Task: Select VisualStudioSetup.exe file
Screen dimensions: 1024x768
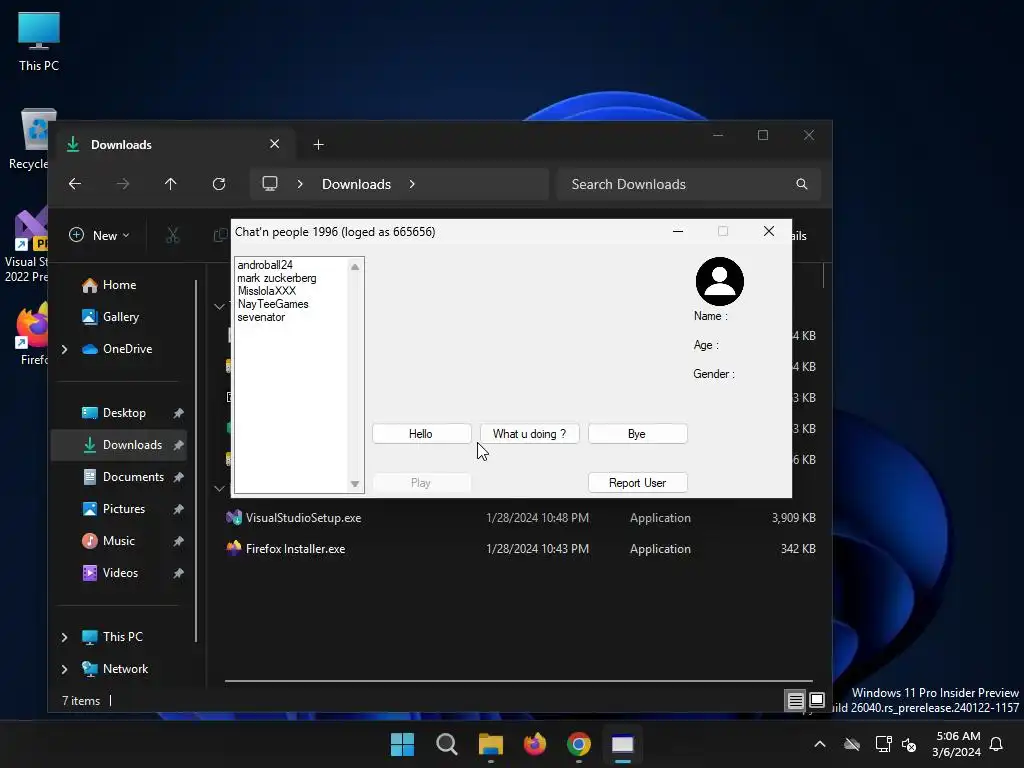Action: [x=520, y=518]
